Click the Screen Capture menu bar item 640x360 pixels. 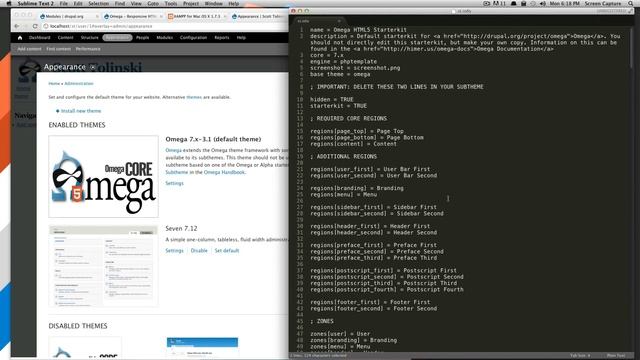[x=603, y=3]
